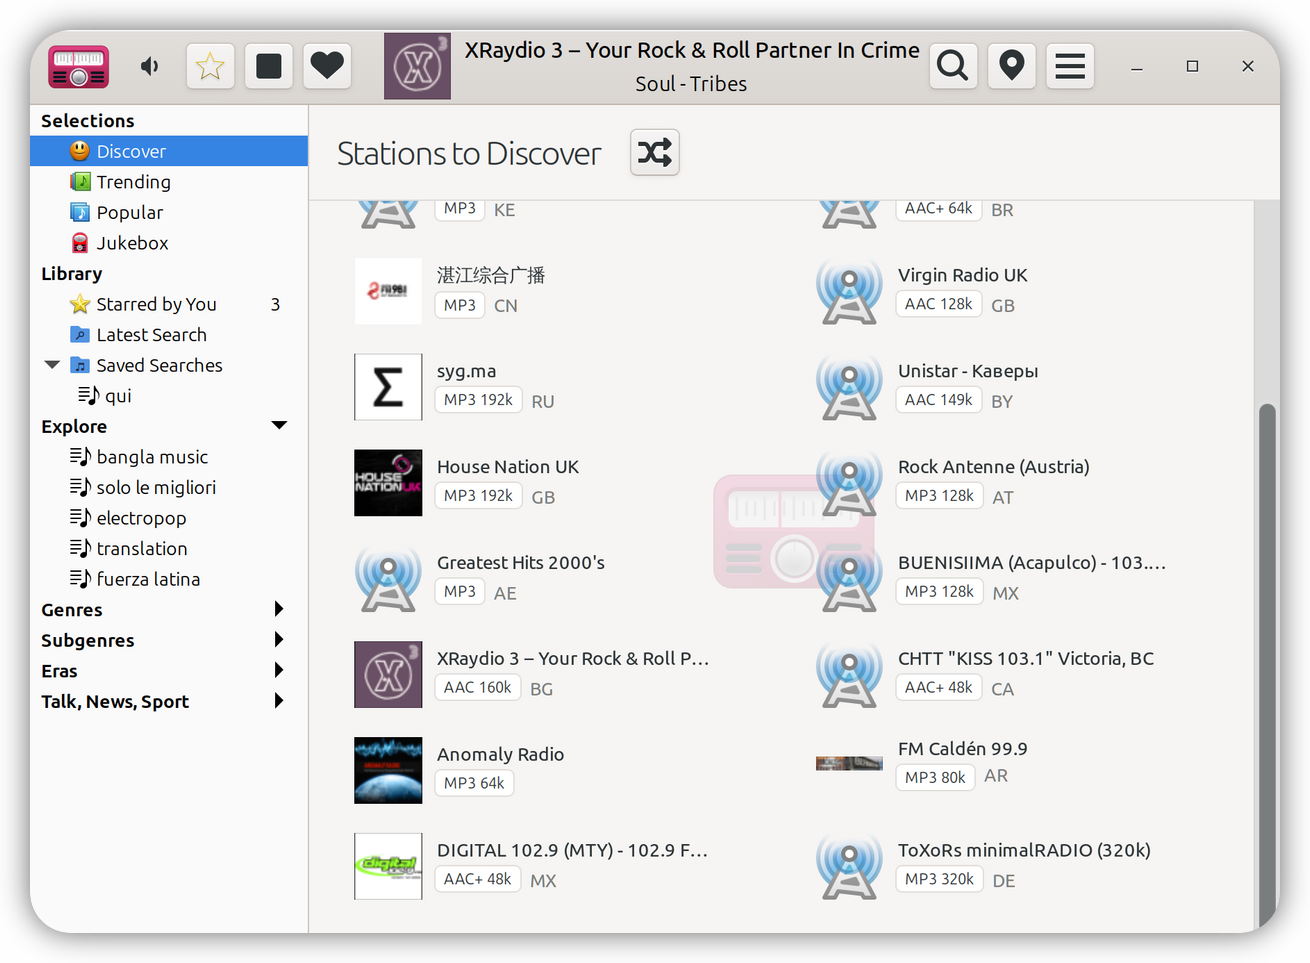Click the XRaydio 3 now-playing logo in header
Image resolution: width=1310 pixels, height=963 pixels.
pos(417,66)
